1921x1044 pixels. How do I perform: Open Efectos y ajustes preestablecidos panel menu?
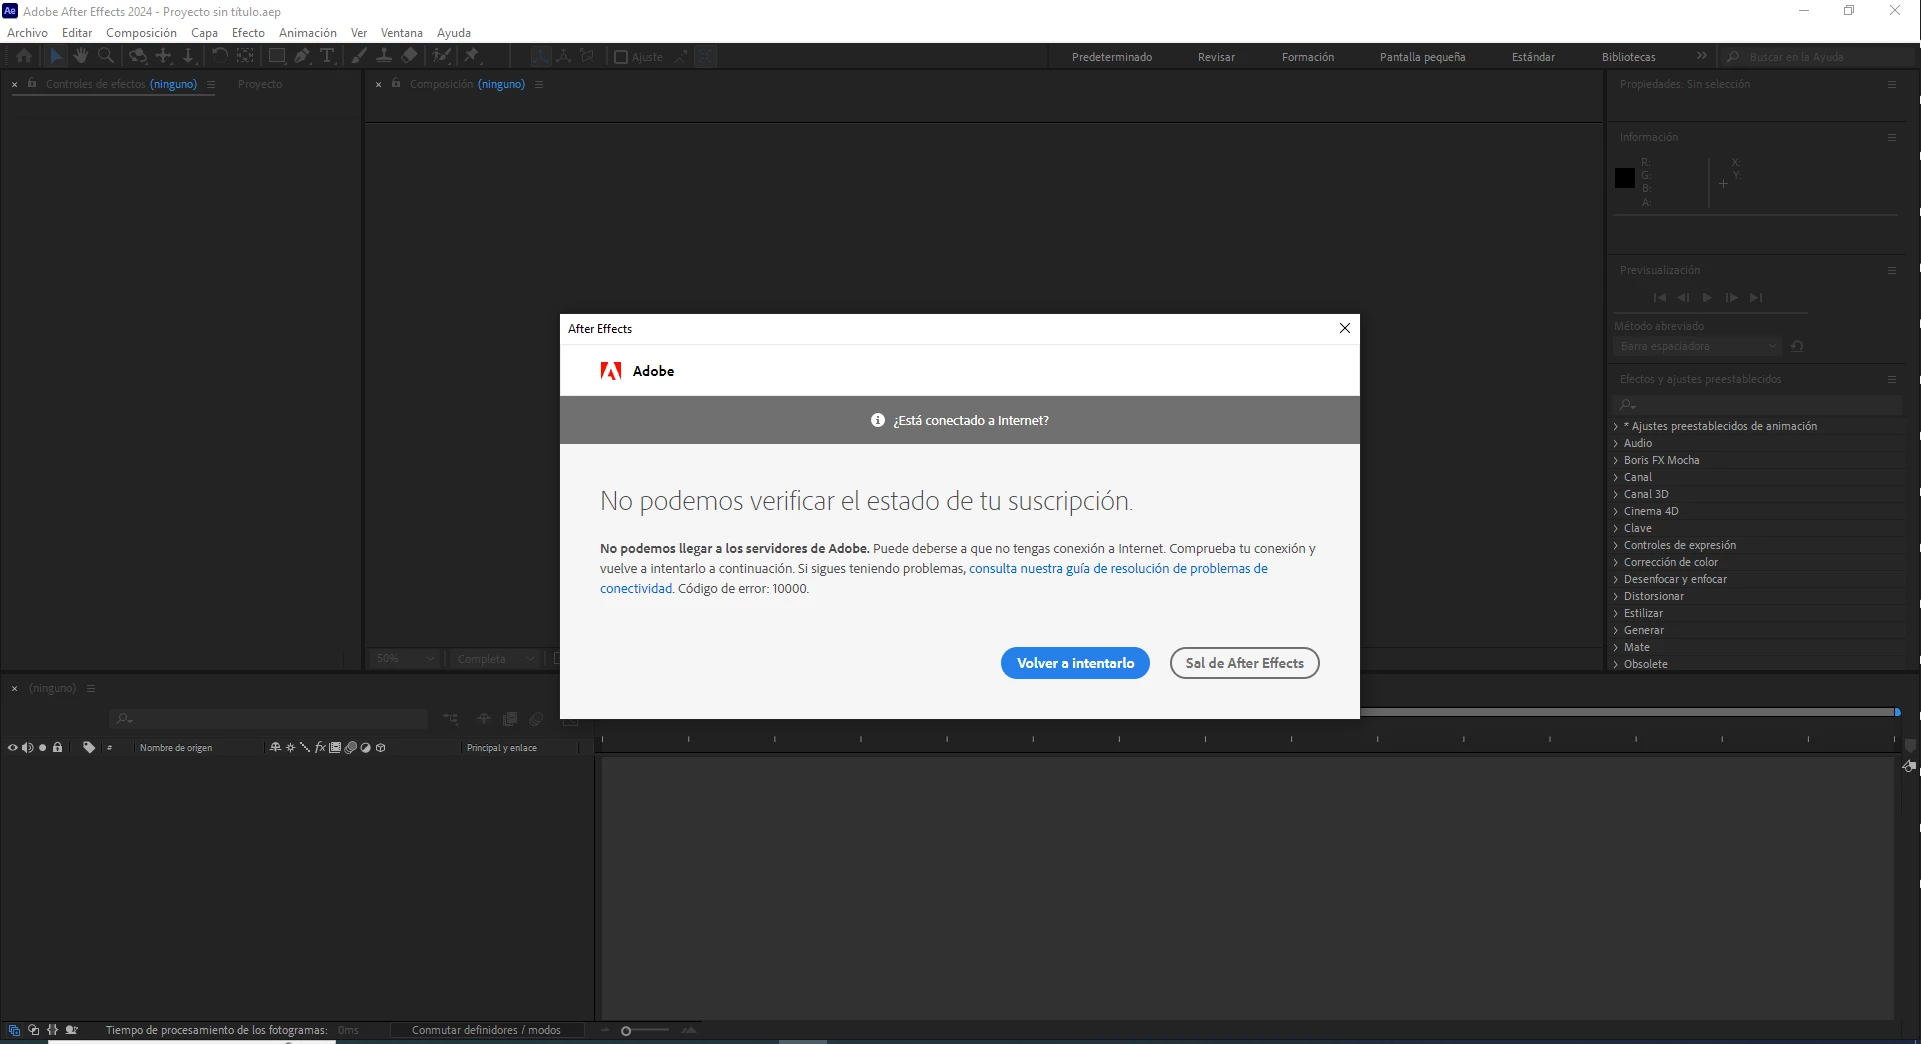pos(1892,379)
